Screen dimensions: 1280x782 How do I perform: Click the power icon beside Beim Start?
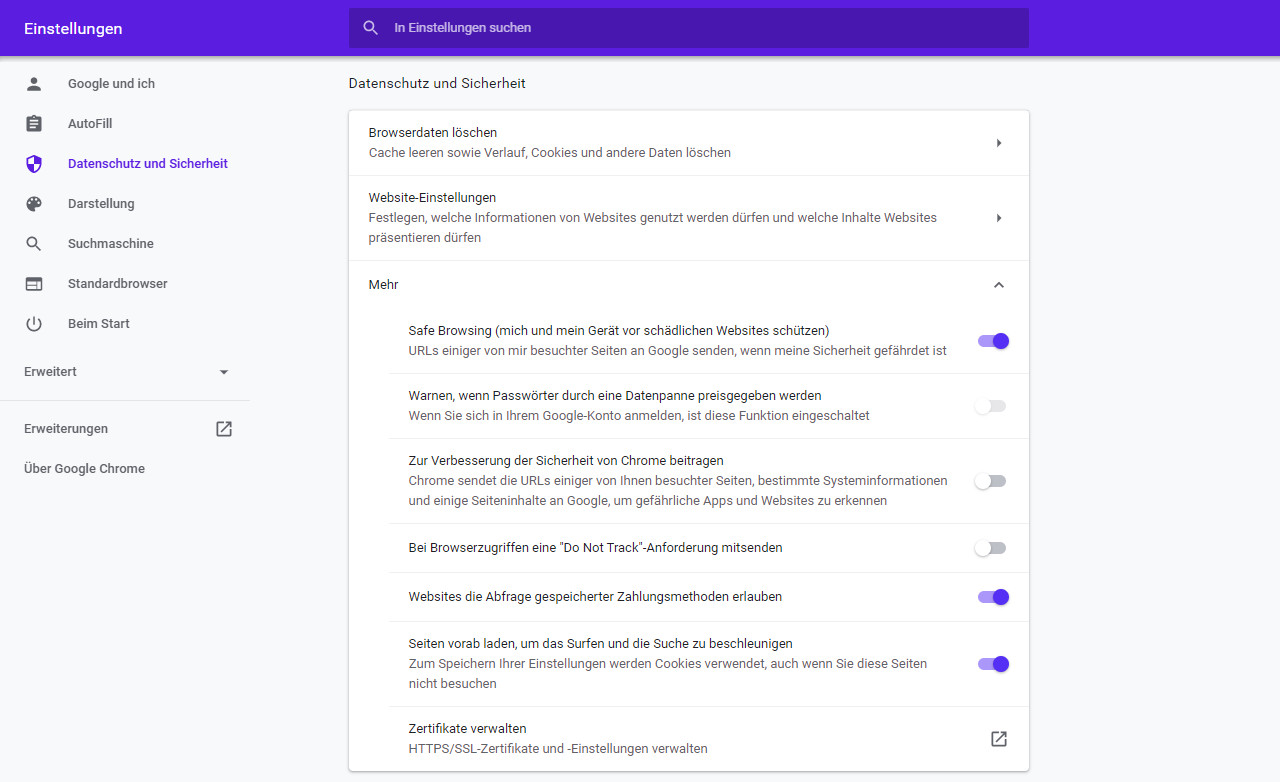(34, 324)
